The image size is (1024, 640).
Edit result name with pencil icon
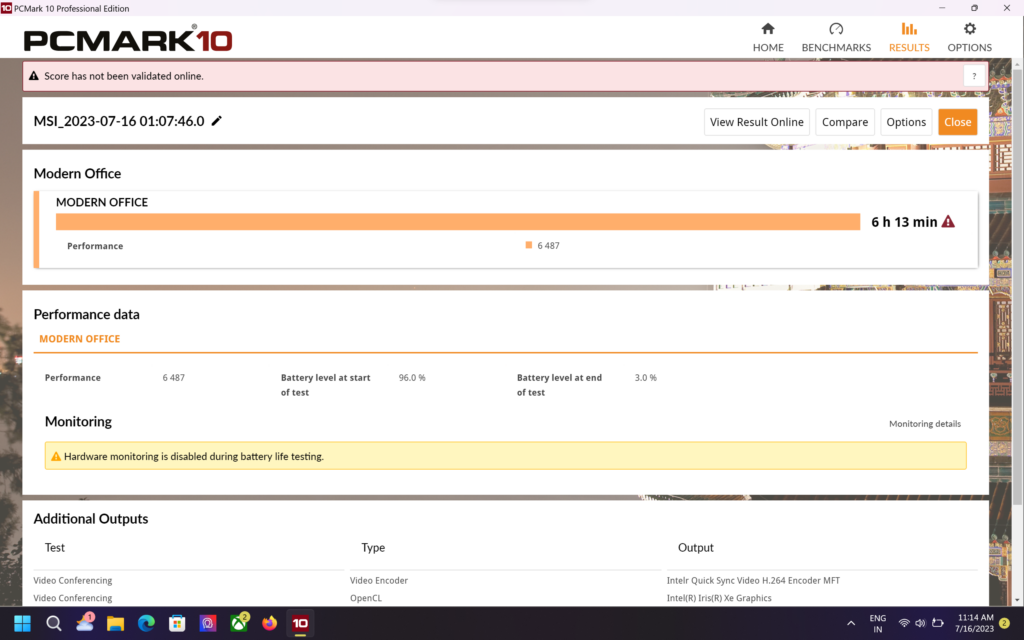click(217, 121)
